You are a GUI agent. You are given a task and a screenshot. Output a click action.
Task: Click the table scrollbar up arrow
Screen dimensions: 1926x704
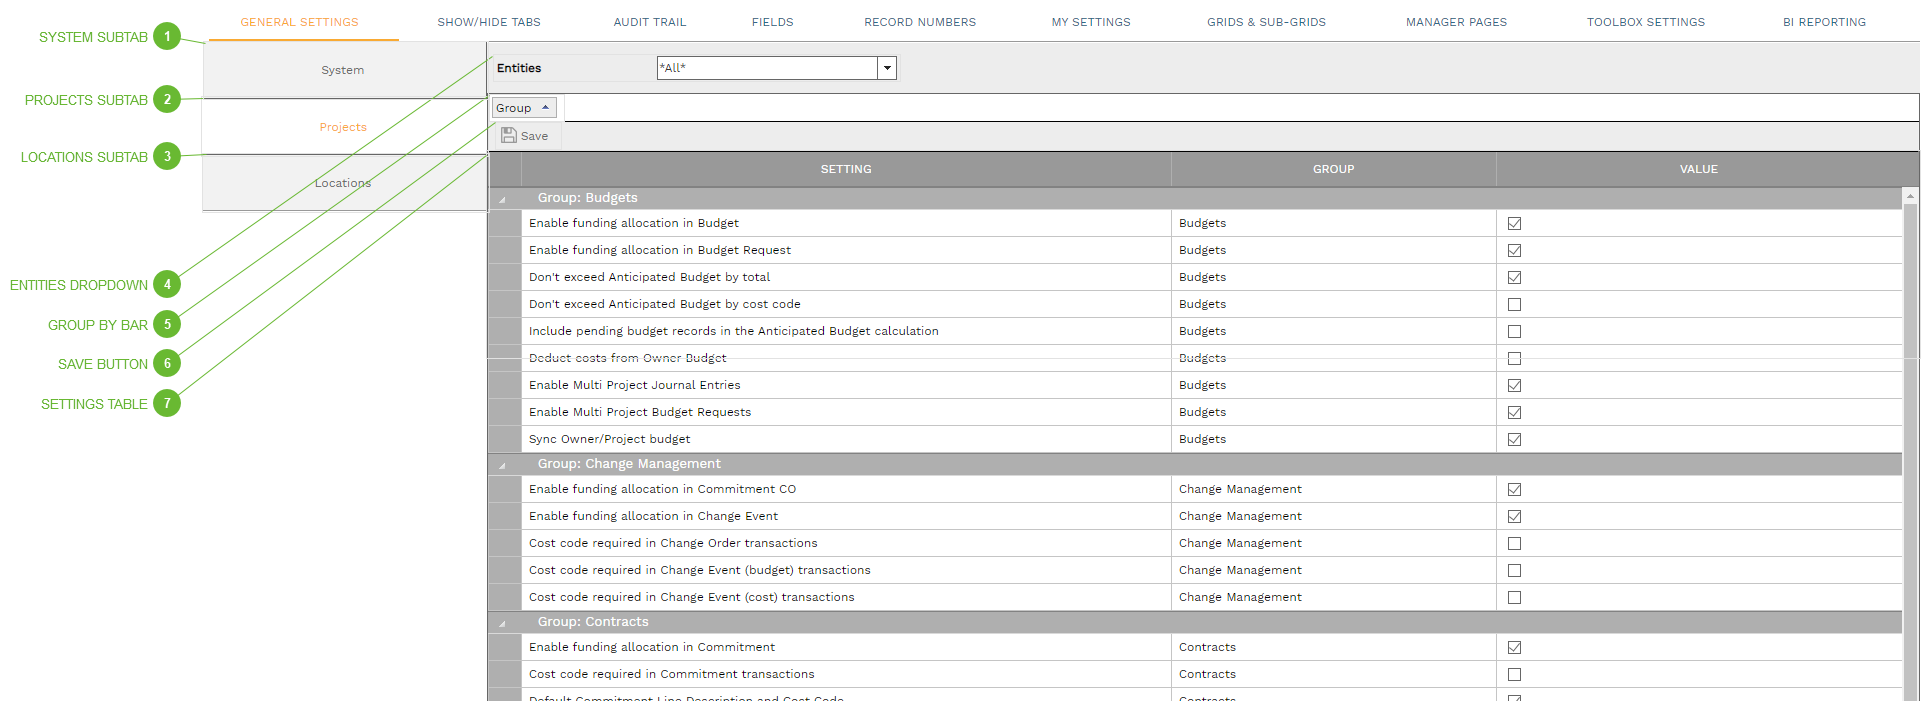(1910, 197)
